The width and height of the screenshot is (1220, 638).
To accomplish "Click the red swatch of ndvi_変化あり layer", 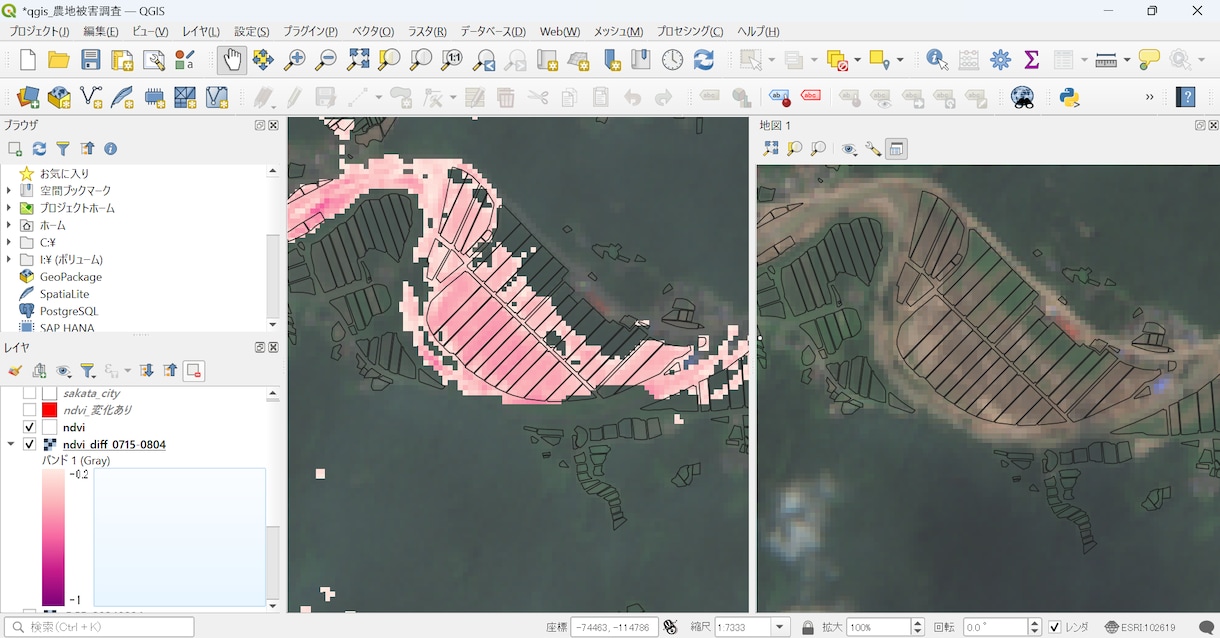I will pos(49,410).
